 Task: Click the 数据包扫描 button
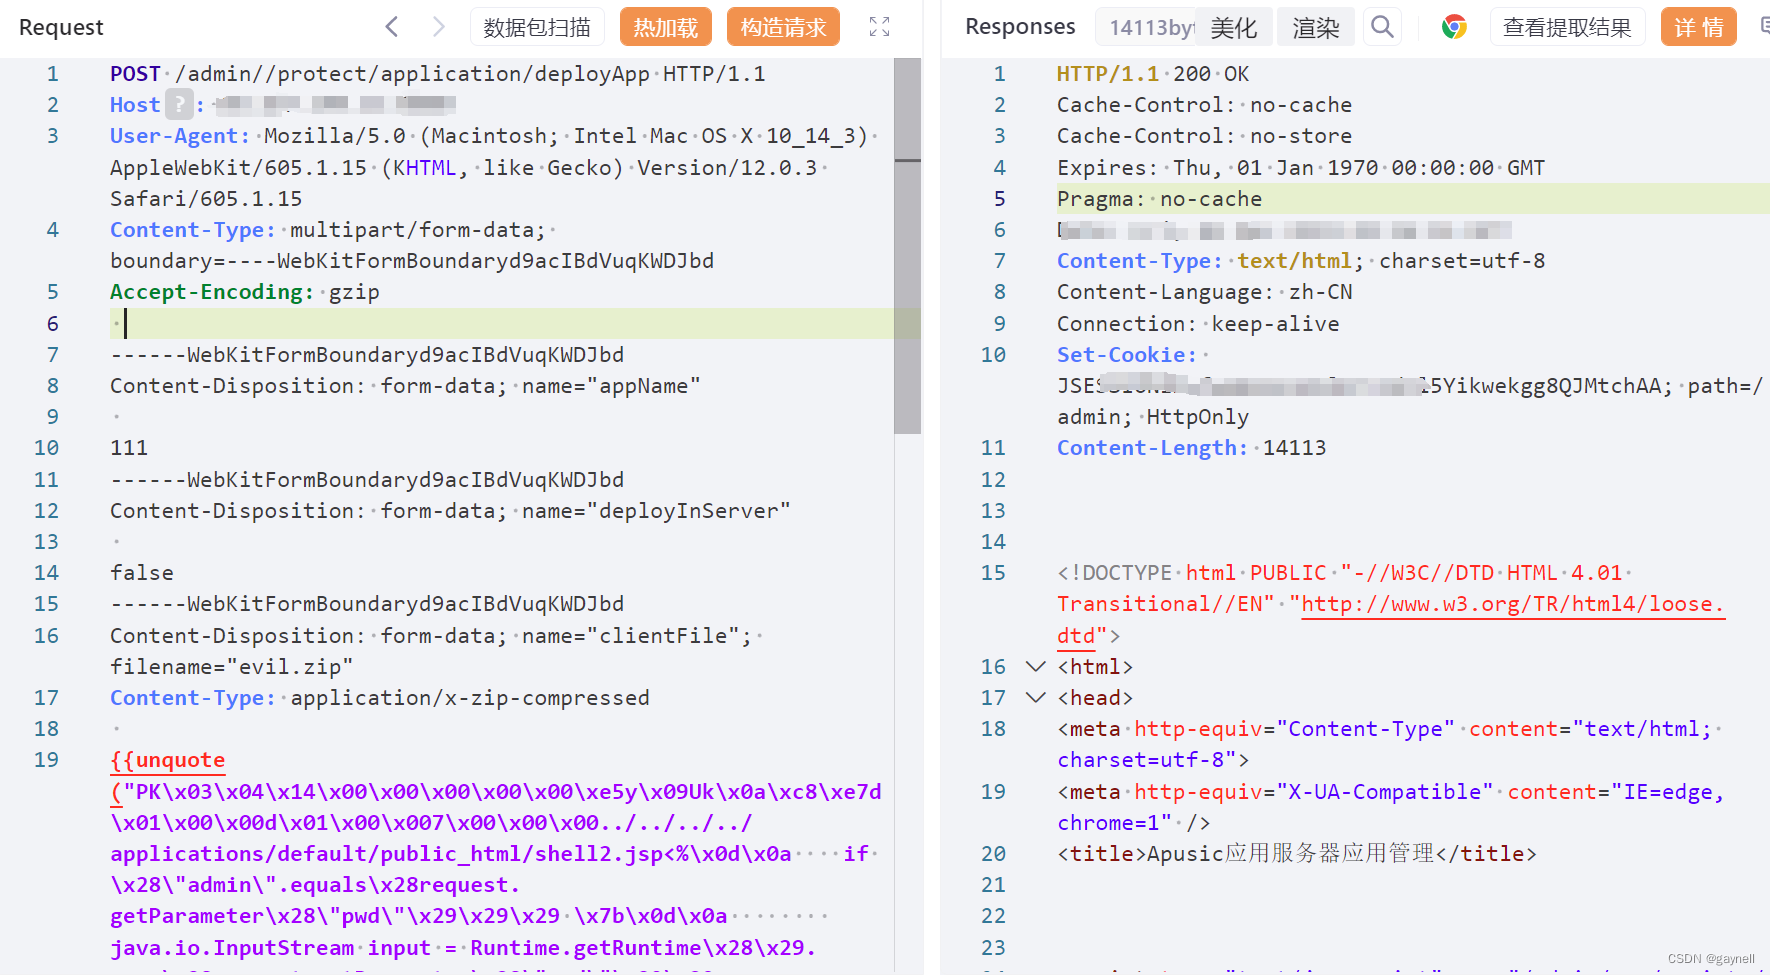[x=537, y=27]
